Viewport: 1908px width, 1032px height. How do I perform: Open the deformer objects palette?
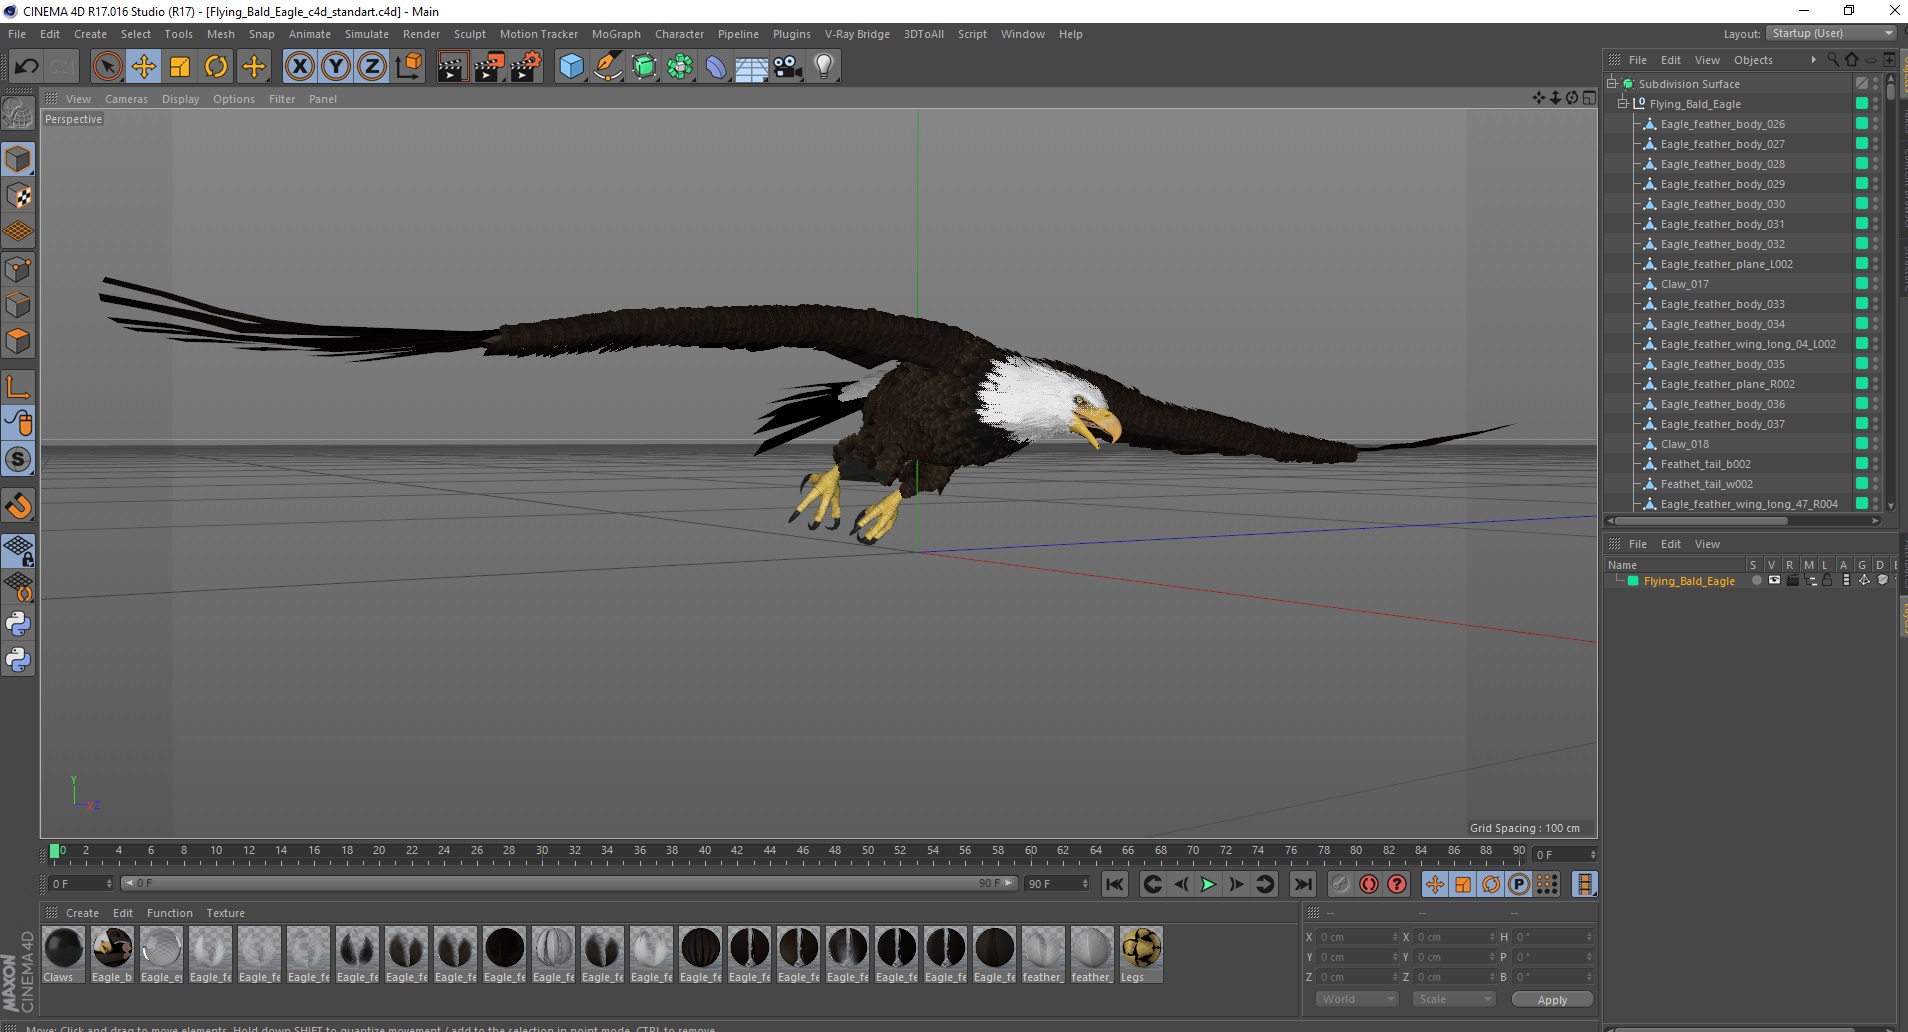[717, 67]
